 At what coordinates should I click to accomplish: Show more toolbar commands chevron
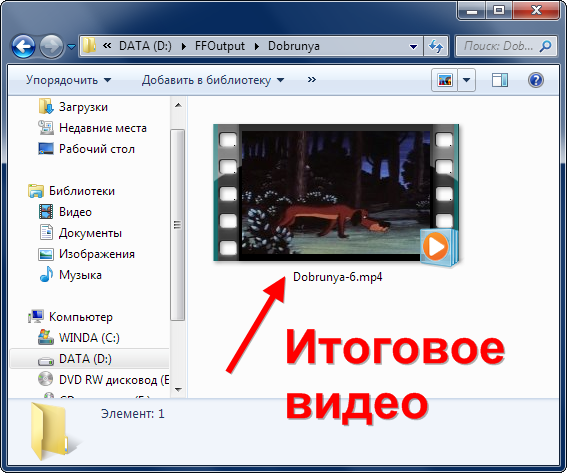pyautogui.click(x=312, y=80)
